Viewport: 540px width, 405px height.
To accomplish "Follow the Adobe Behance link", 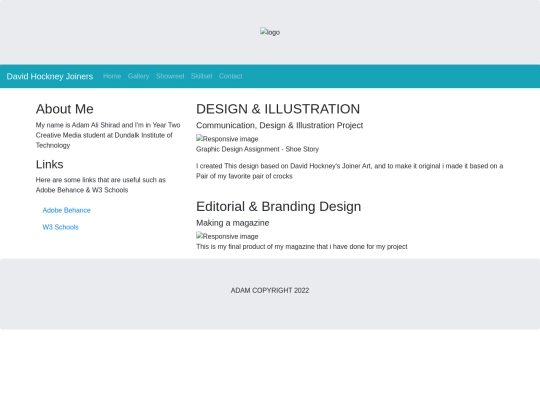I will pyautogui.click(x=66, y=210).
